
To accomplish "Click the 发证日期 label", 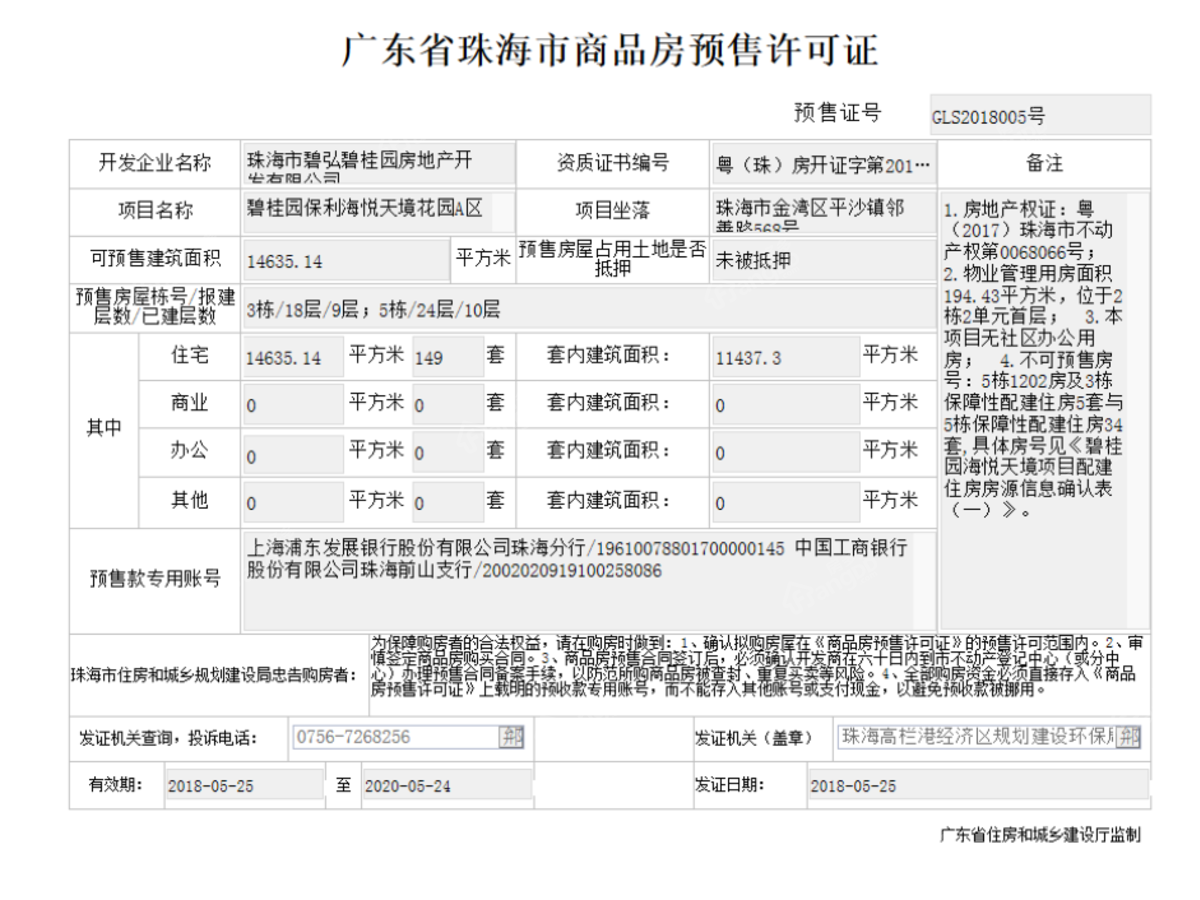I will click(729, 785).
